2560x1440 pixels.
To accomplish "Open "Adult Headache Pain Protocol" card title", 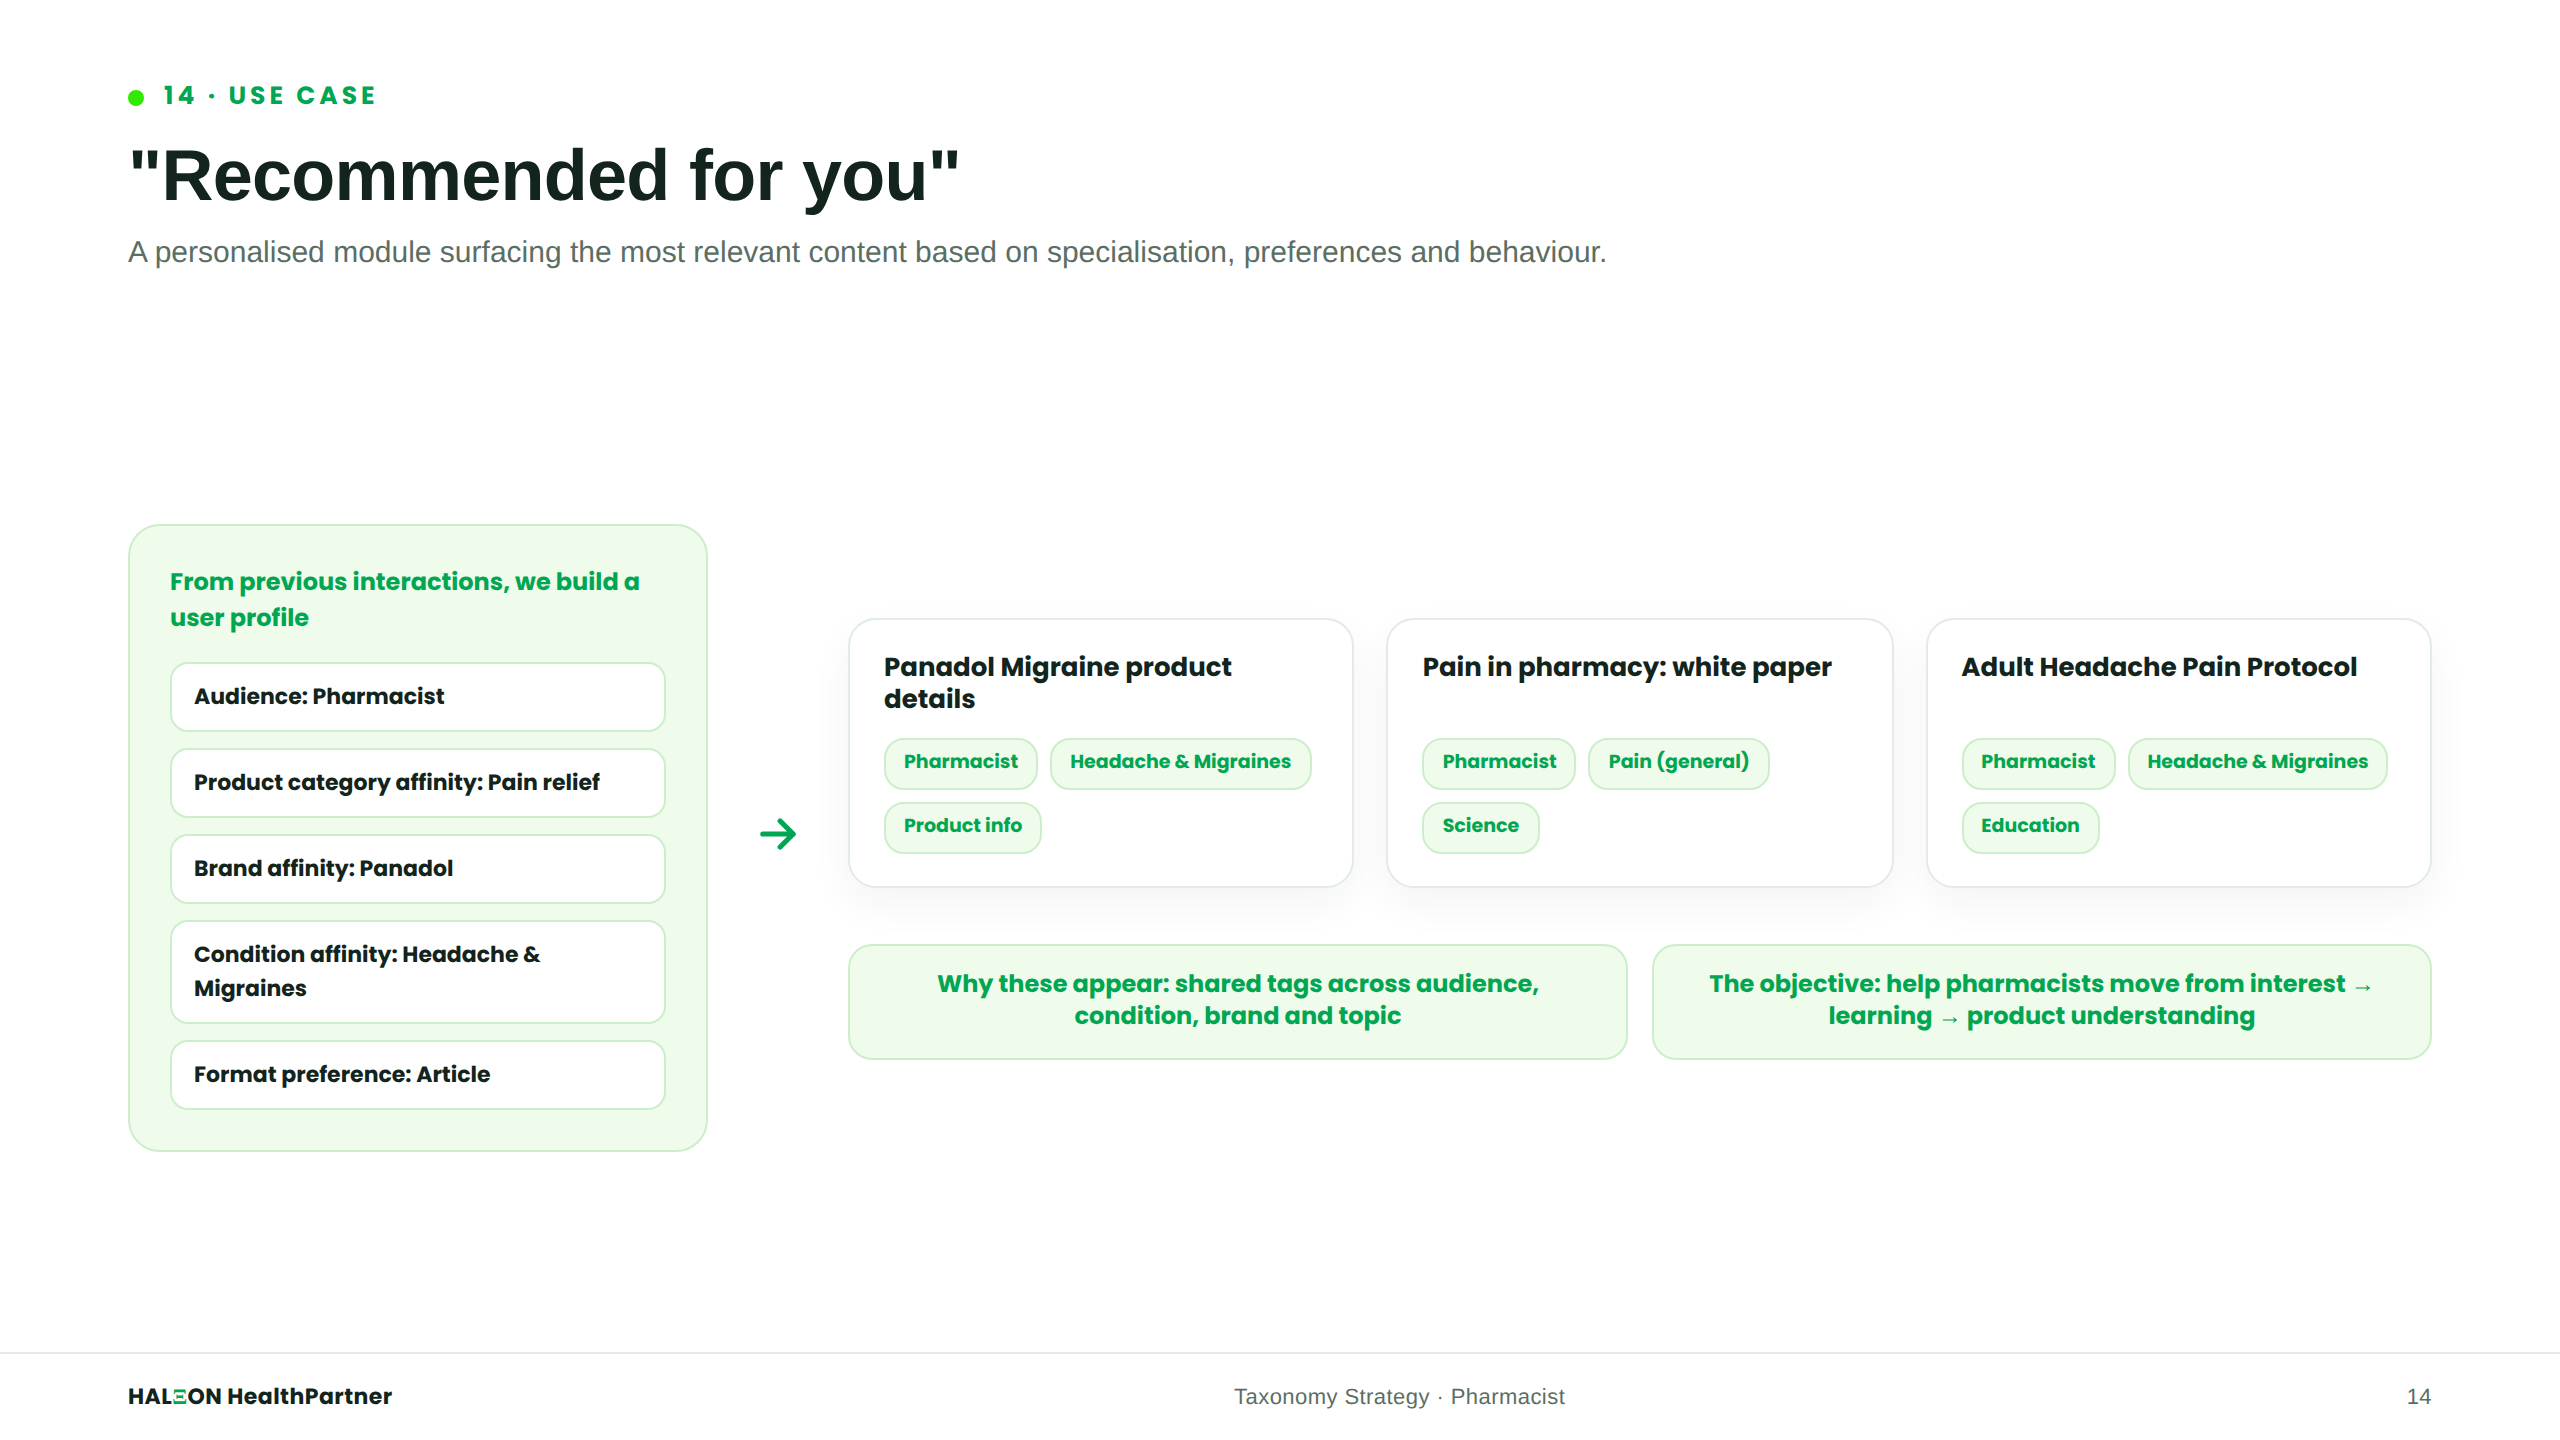I will click(2159, 667).
